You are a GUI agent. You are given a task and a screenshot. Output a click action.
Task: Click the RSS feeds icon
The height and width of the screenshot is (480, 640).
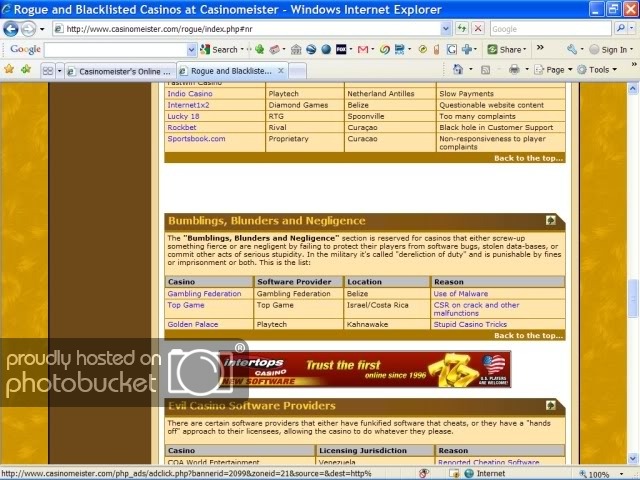485,70
